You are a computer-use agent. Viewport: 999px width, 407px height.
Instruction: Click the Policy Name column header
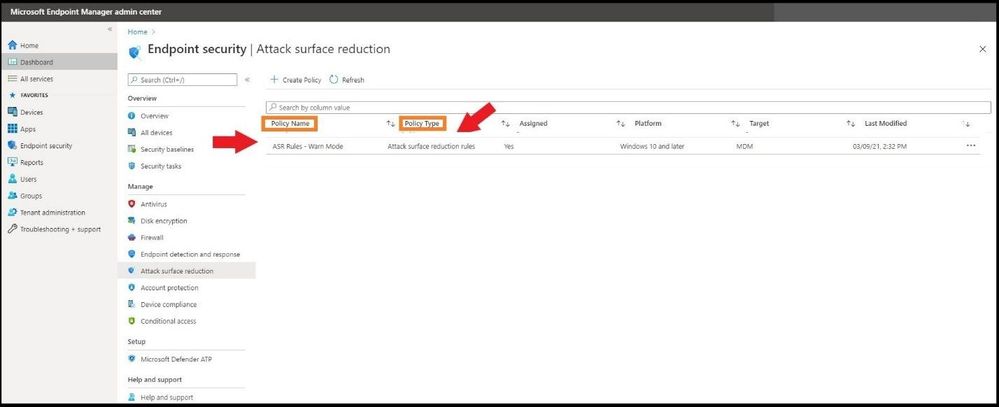tap(291, 124)
